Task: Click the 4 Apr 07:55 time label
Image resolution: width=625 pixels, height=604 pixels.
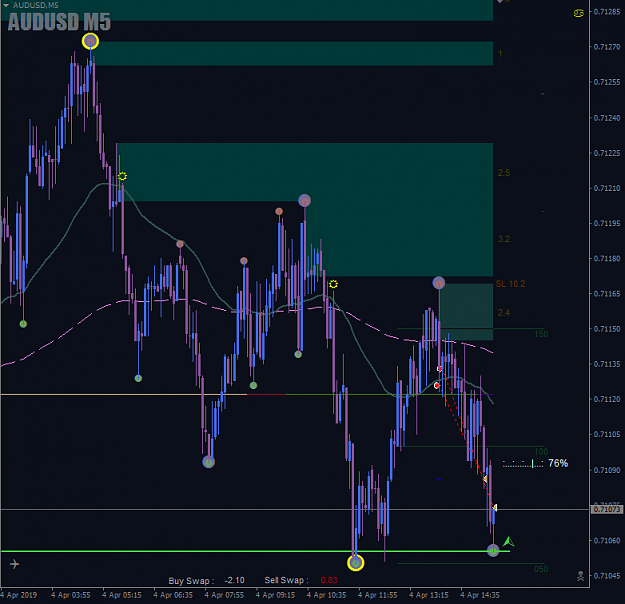Action: pos(224,595)
